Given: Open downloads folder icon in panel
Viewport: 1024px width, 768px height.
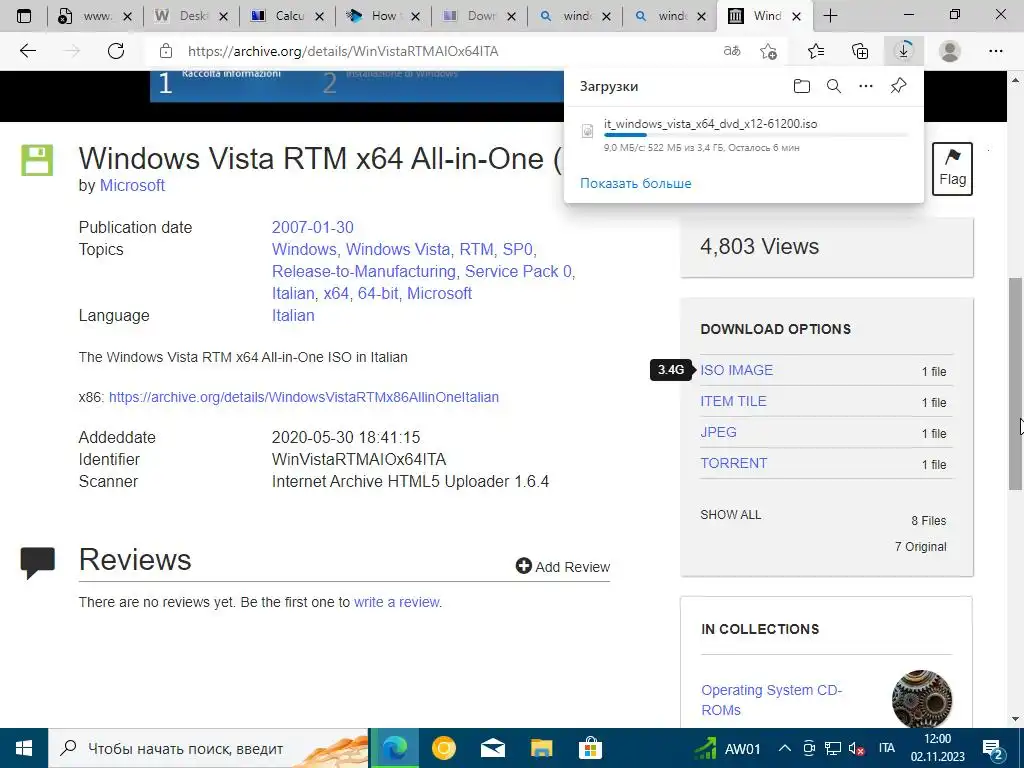Looking at the screenshot, I should (x=802, y=86).
